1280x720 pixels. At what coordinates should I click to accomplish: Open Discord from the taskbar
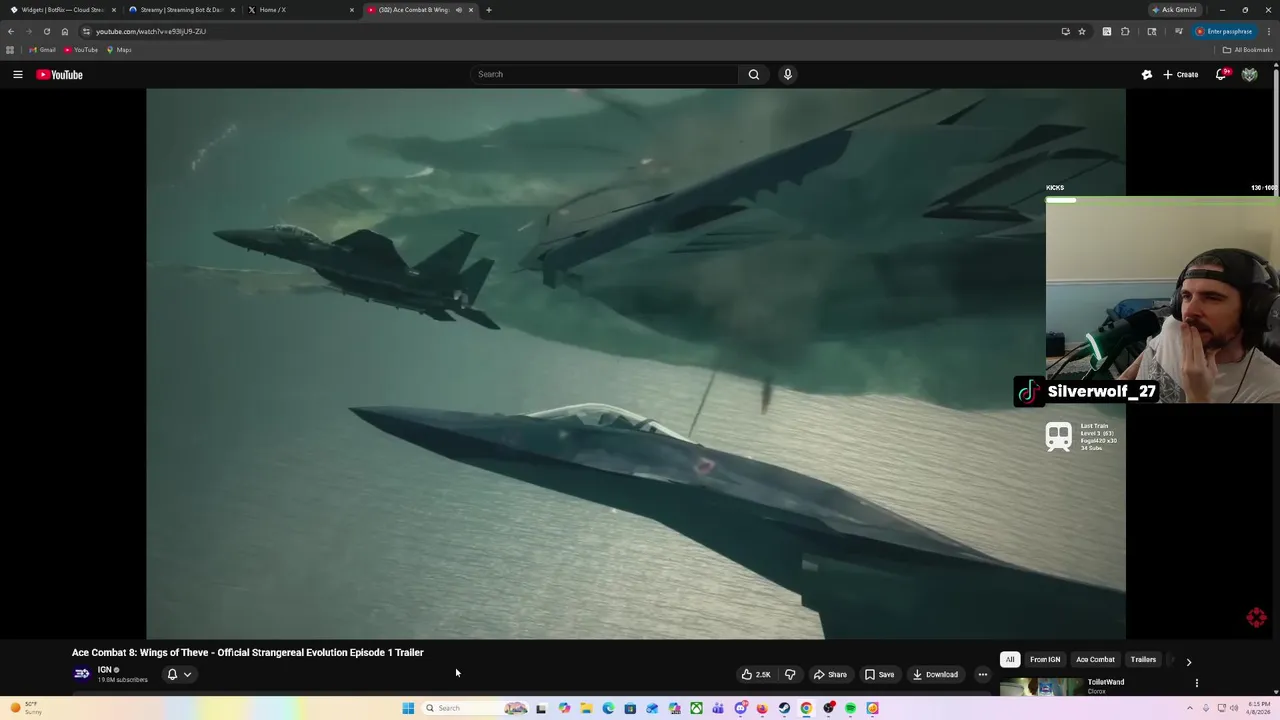741,708
